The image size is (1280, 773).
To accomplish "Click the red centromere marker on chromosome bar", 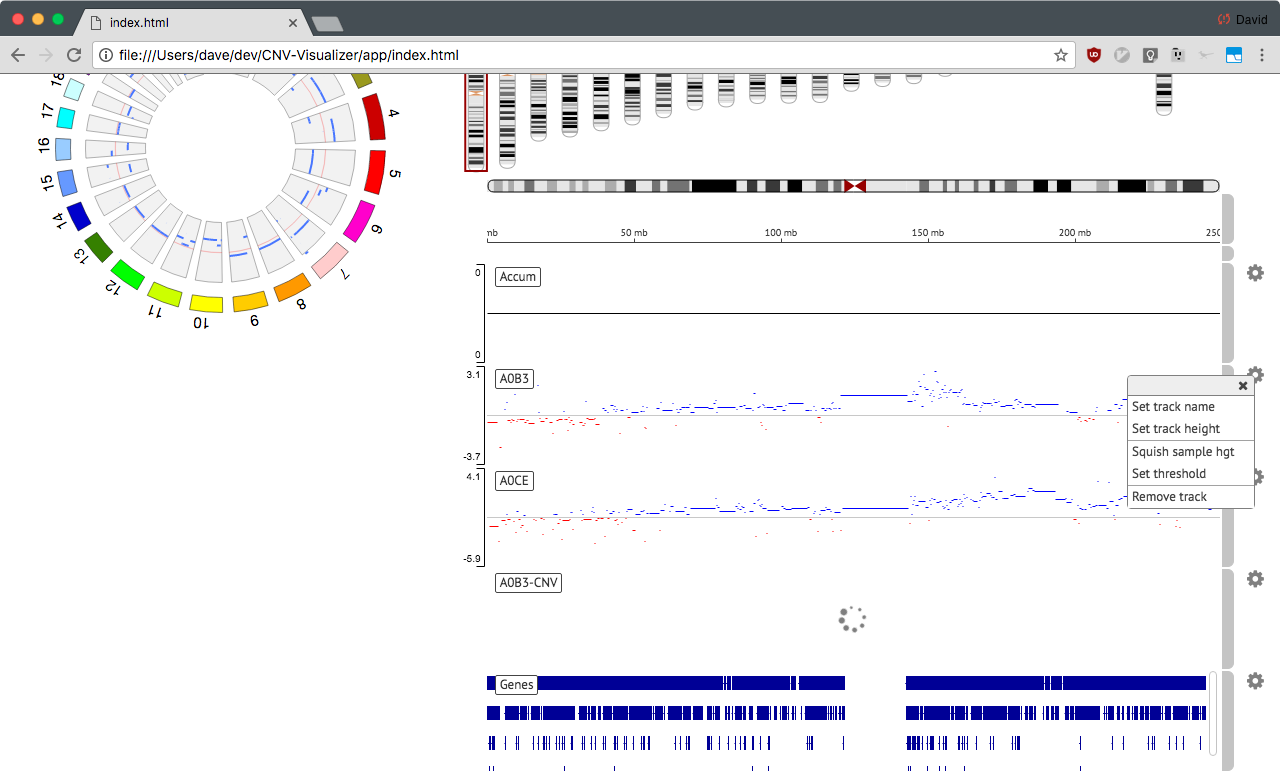I will 854,186.
